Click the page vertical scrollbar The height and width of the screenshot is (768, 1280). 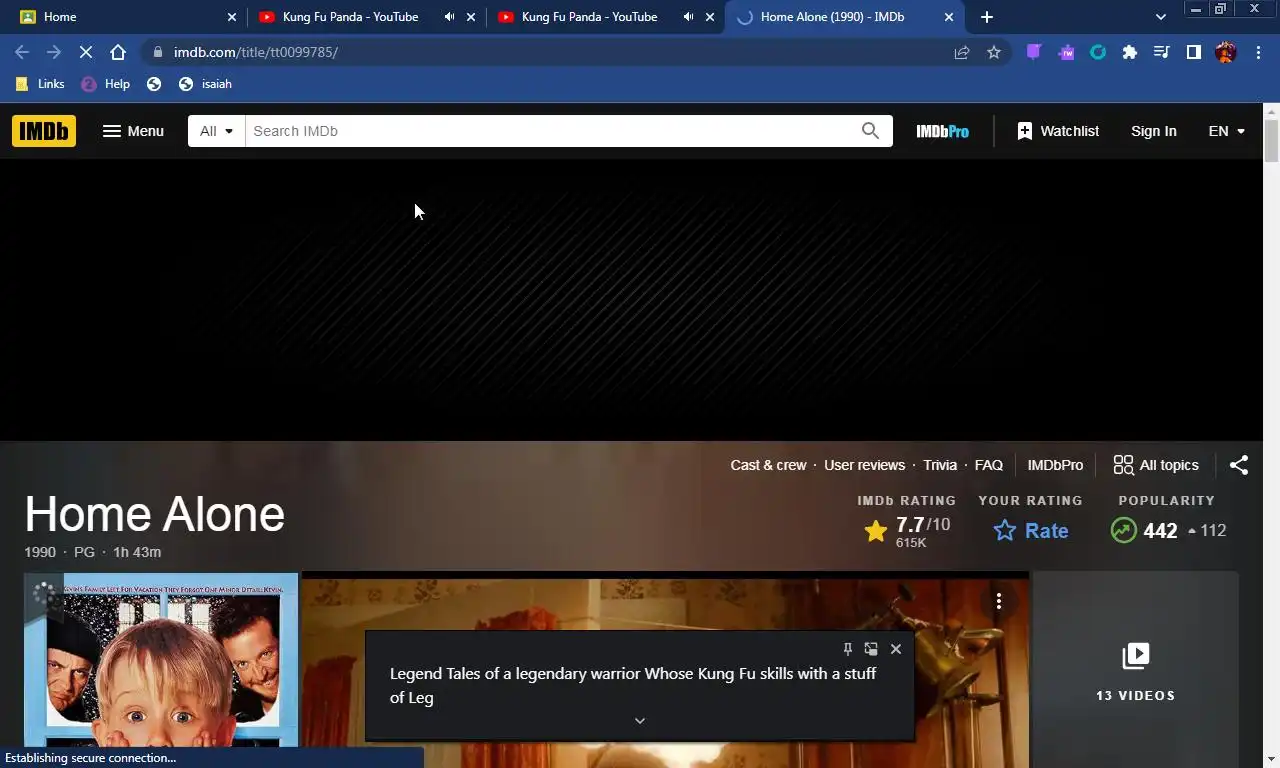point(1271,140)
